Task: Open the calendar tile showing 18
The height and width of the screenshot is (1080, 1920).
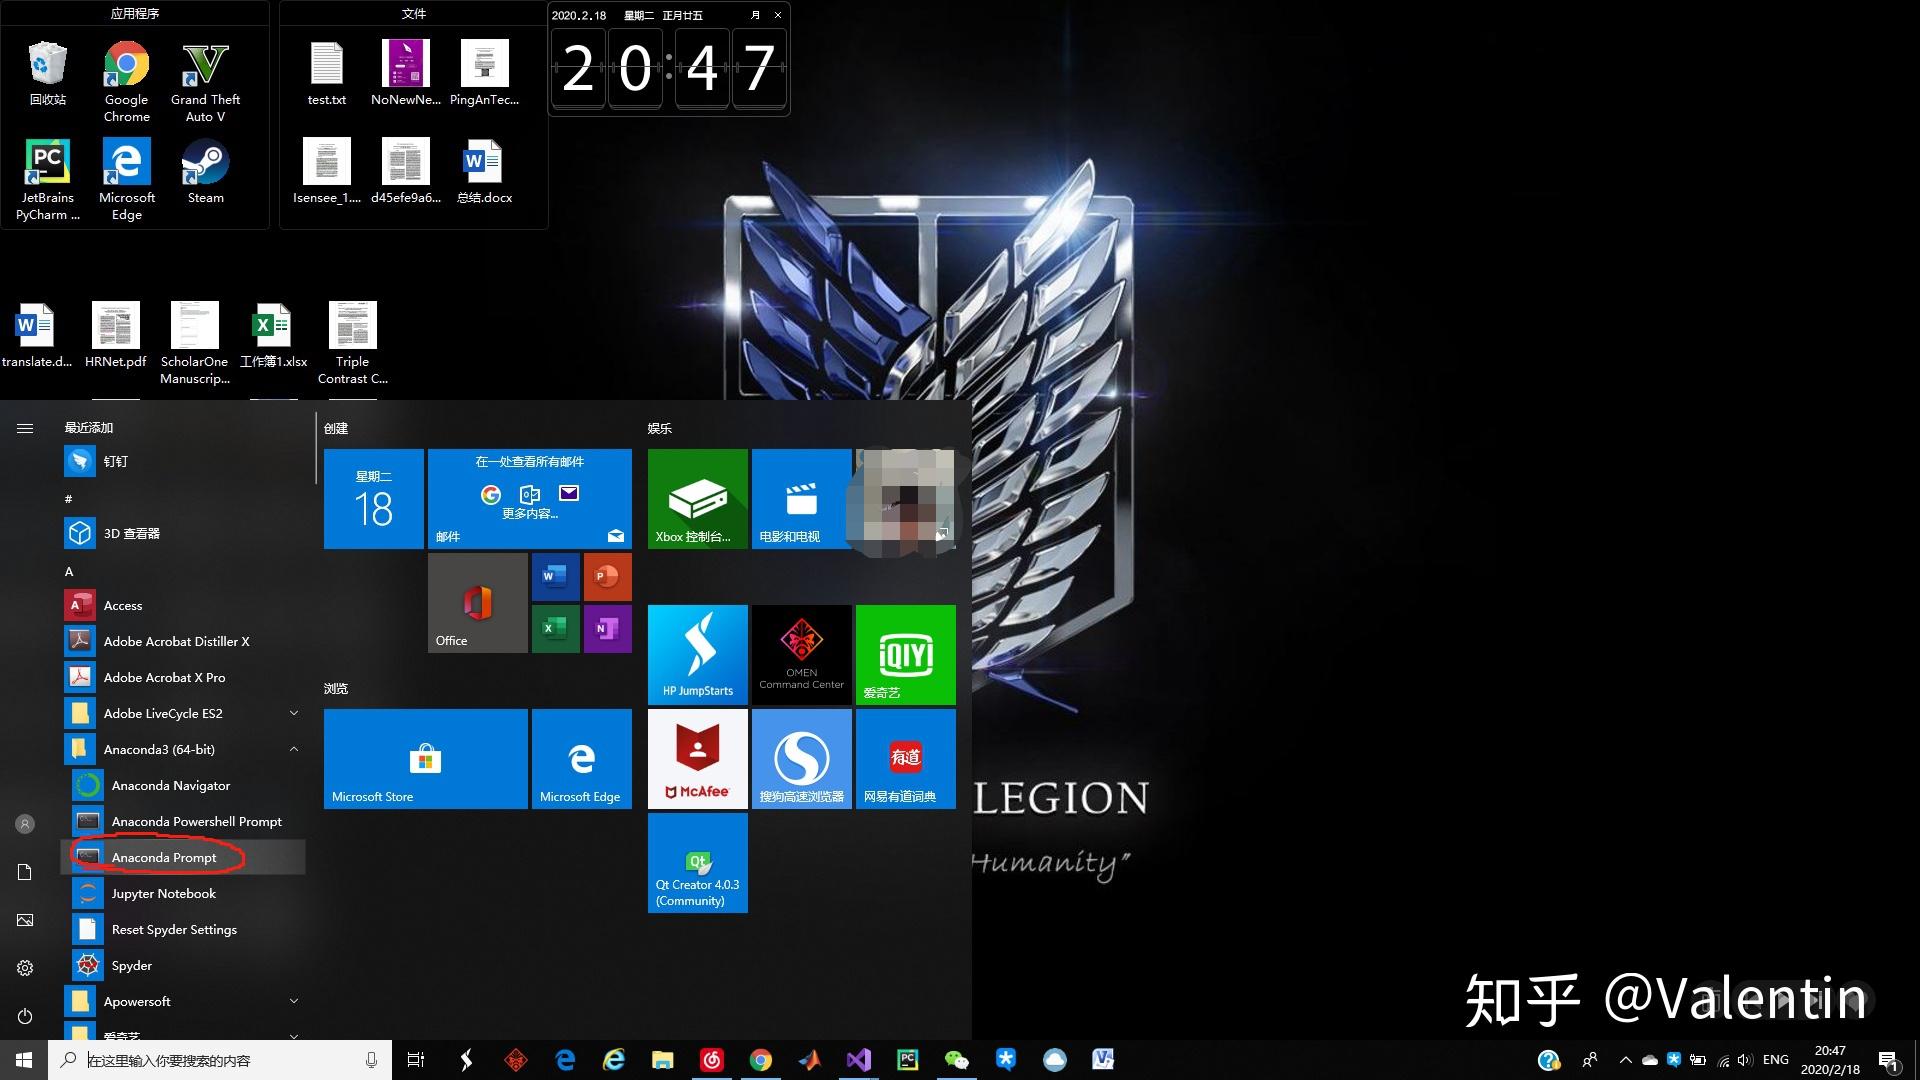Action: click(374, 499)
